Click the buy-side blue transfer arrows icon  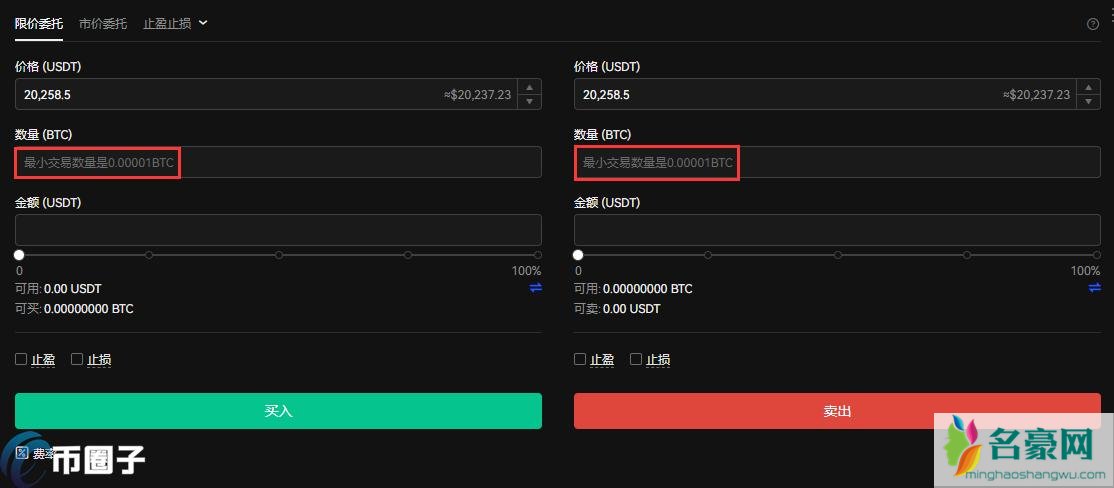[x=535, y=288]
